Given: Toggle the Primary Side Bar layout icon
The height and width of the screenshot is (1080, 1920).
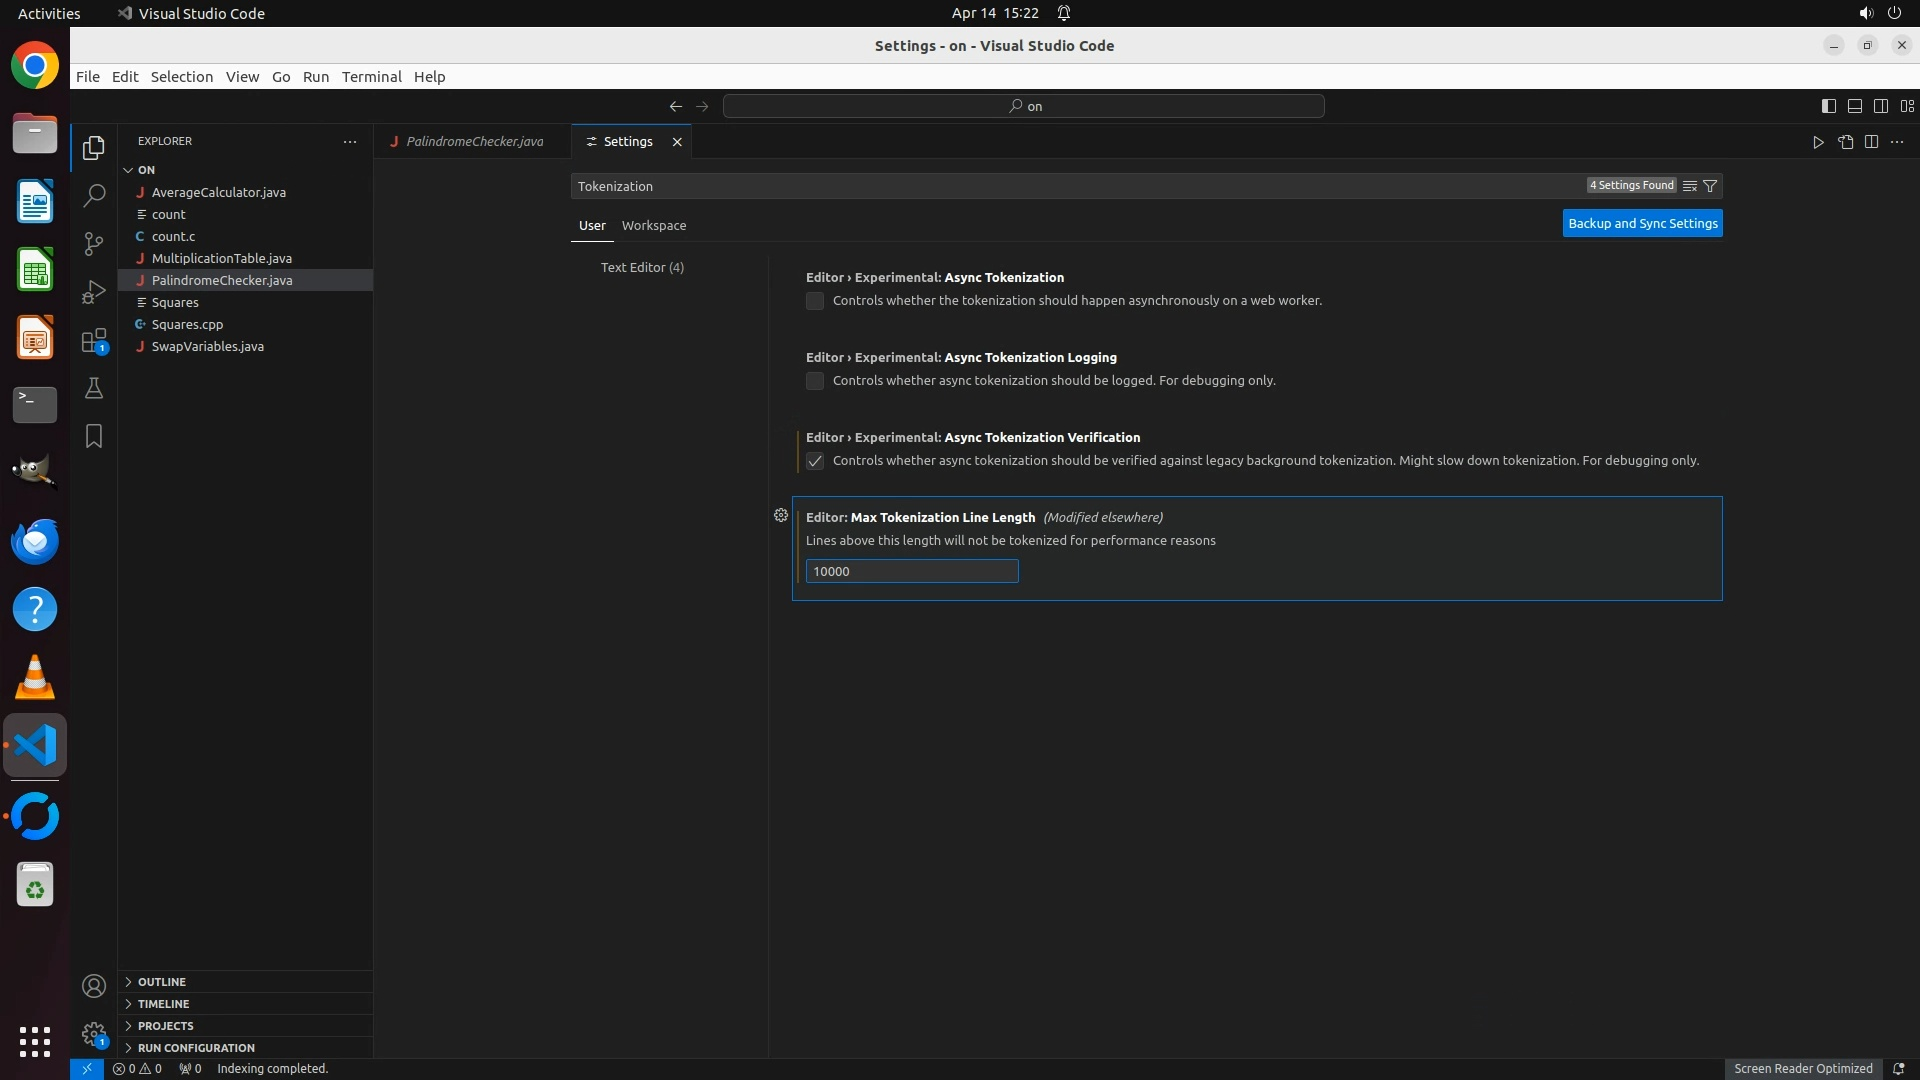Looking at the screenshot, I should (x=1828, y=106).
